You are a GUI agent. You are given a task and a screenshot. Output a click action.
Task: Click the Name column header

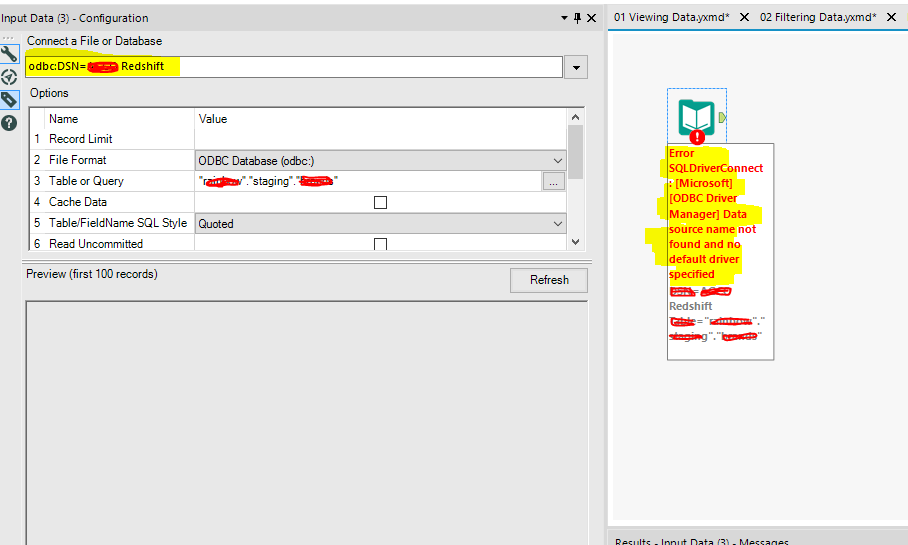(x=64, y=119)
